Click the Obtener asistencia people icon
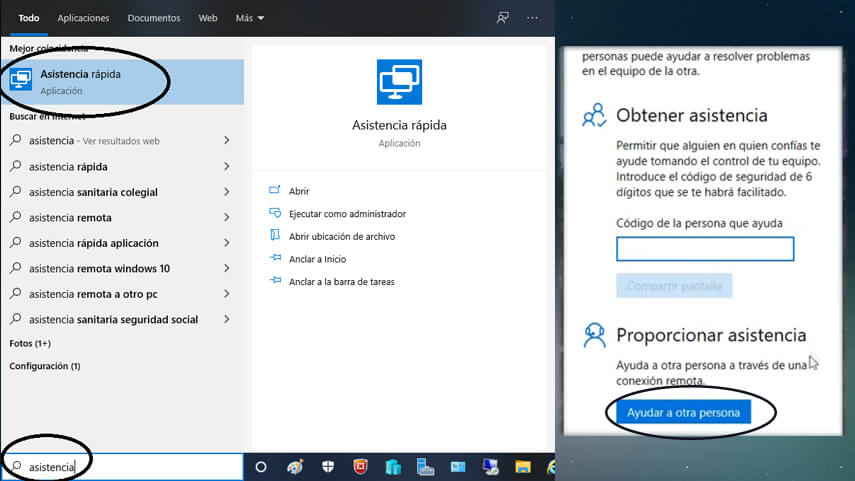 (x=594, y=115)
